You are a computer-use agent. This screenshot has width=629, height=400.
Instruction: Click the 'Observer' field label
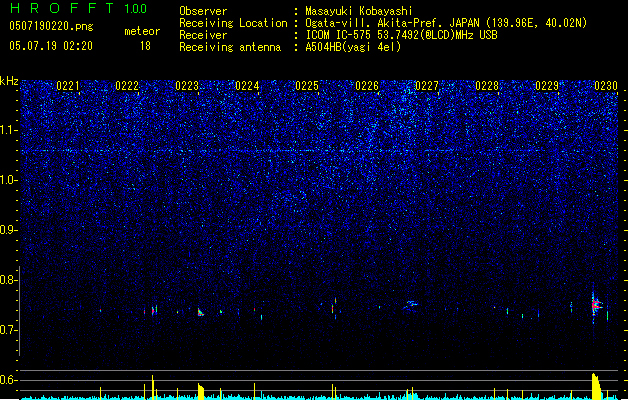203,11
